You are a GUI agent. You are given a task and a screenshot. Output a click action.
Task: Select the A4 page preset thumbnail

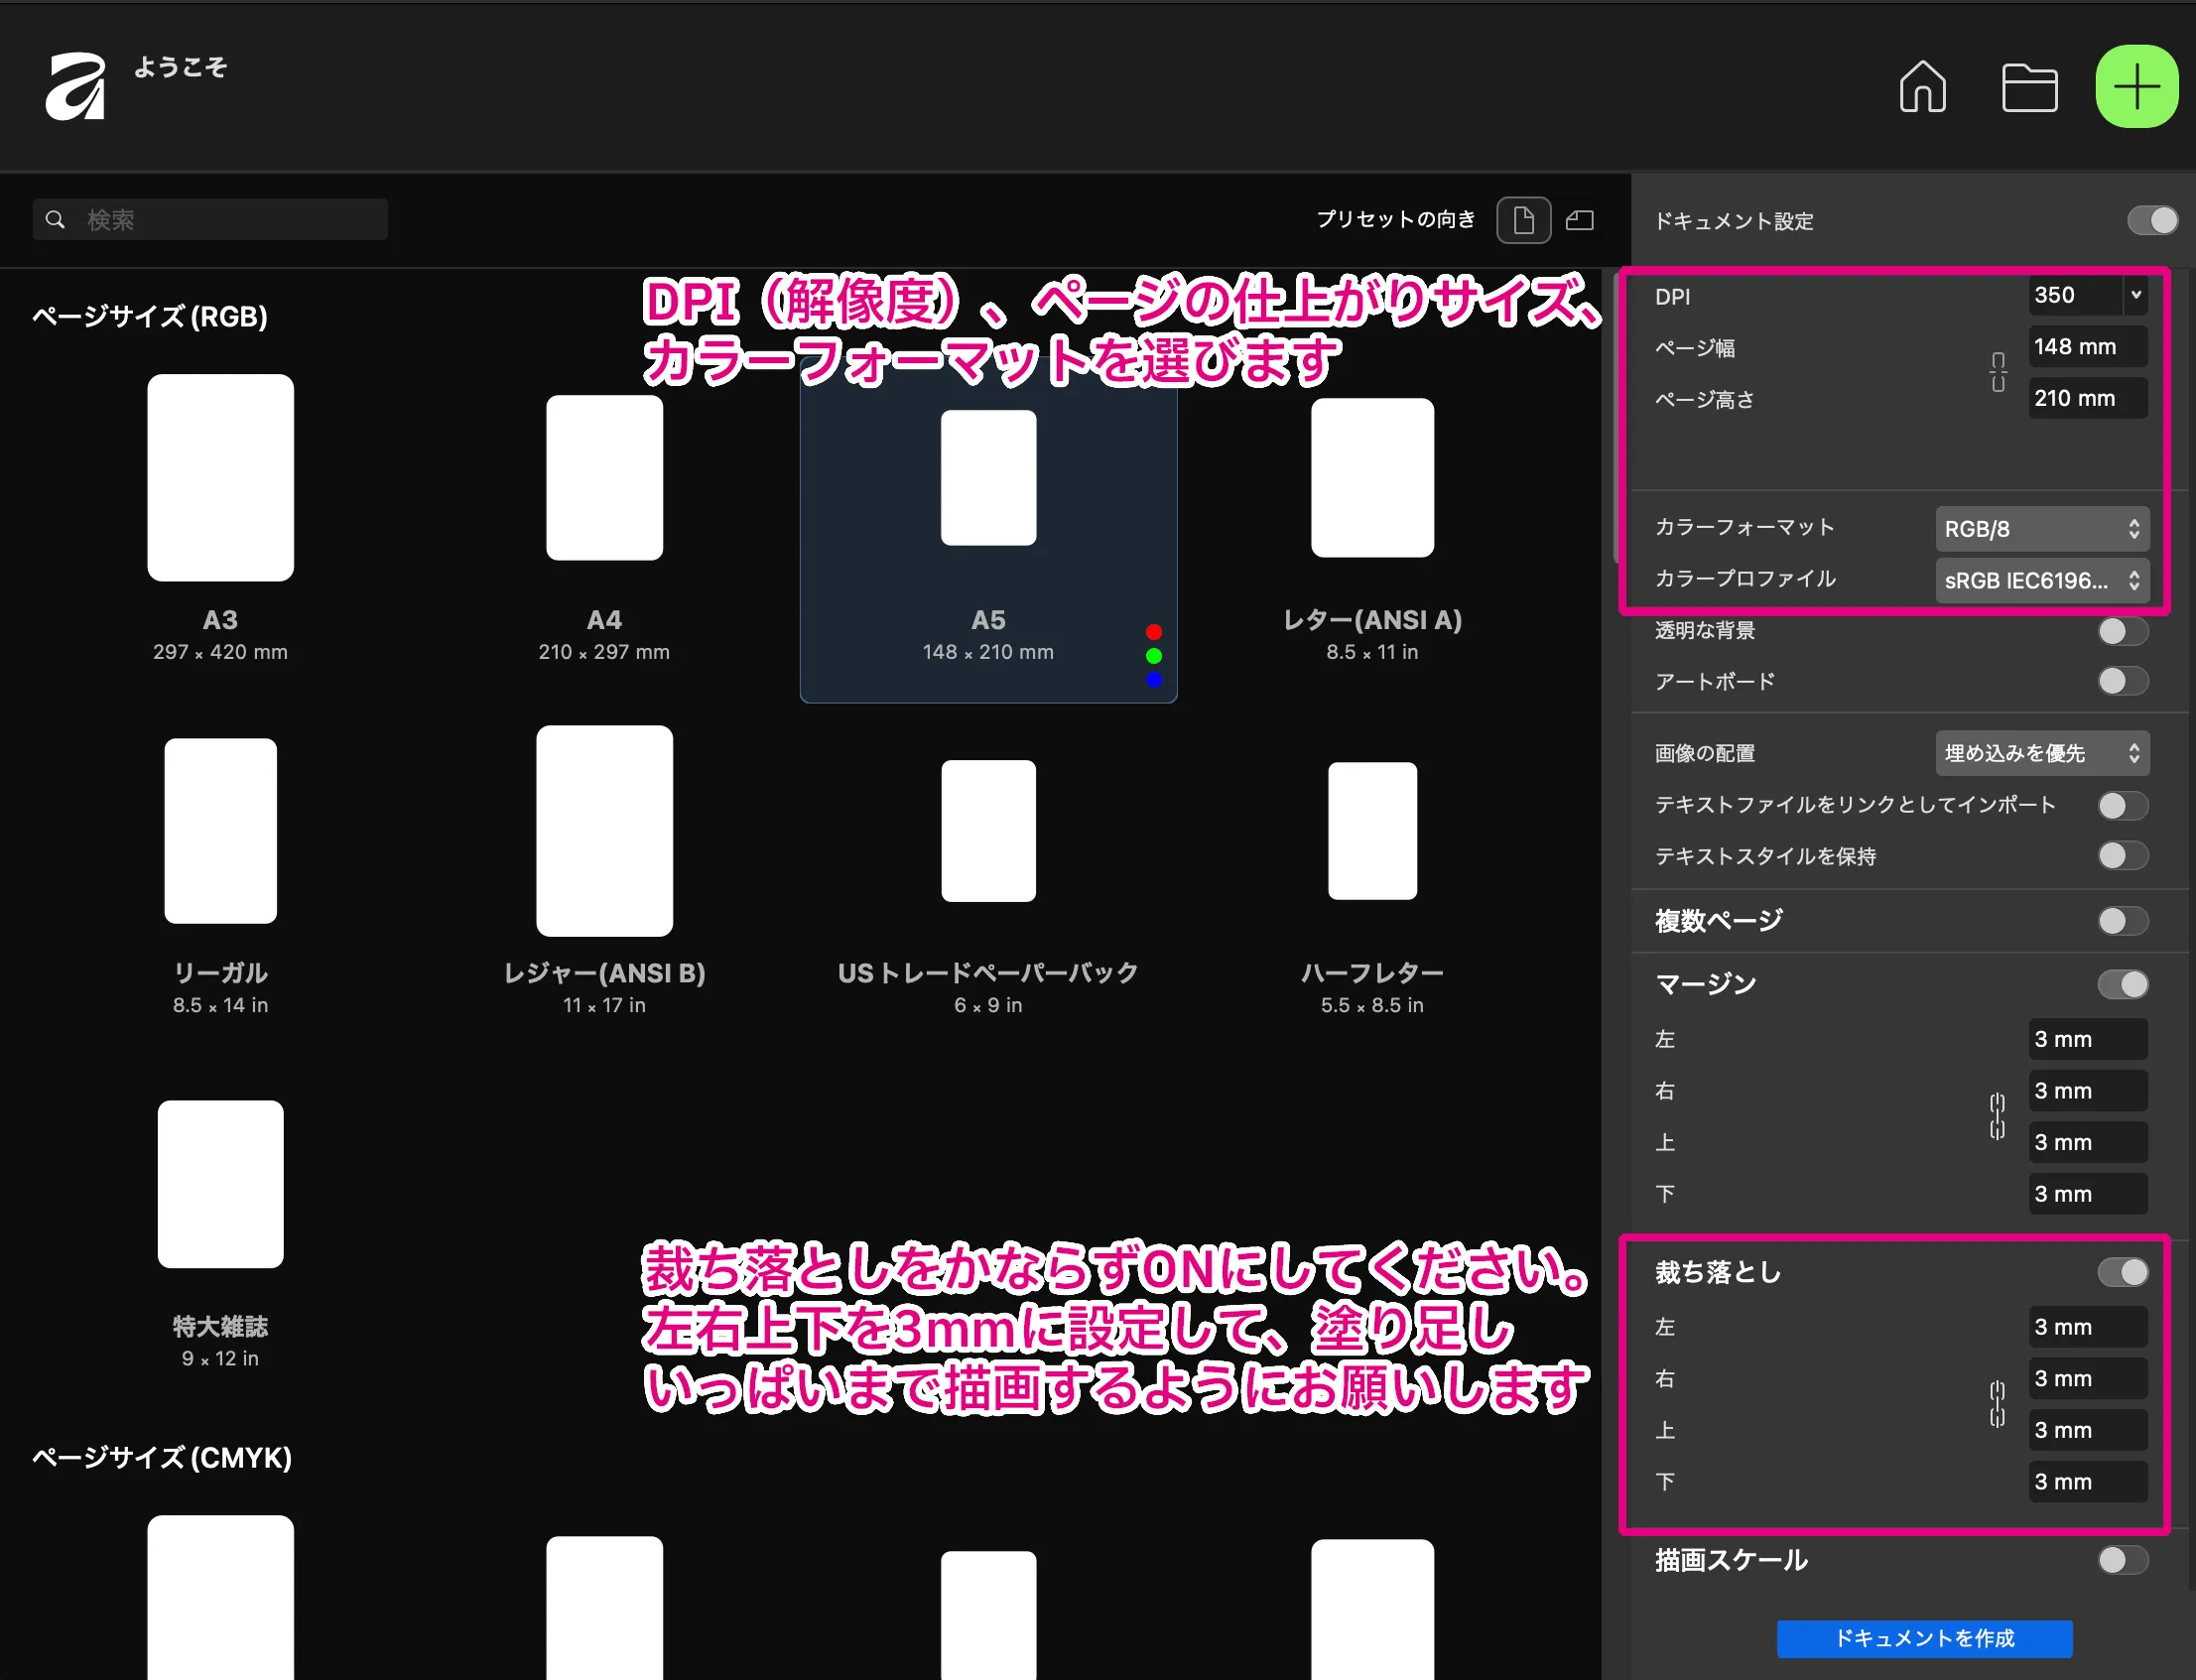click(x=604, y=478)
